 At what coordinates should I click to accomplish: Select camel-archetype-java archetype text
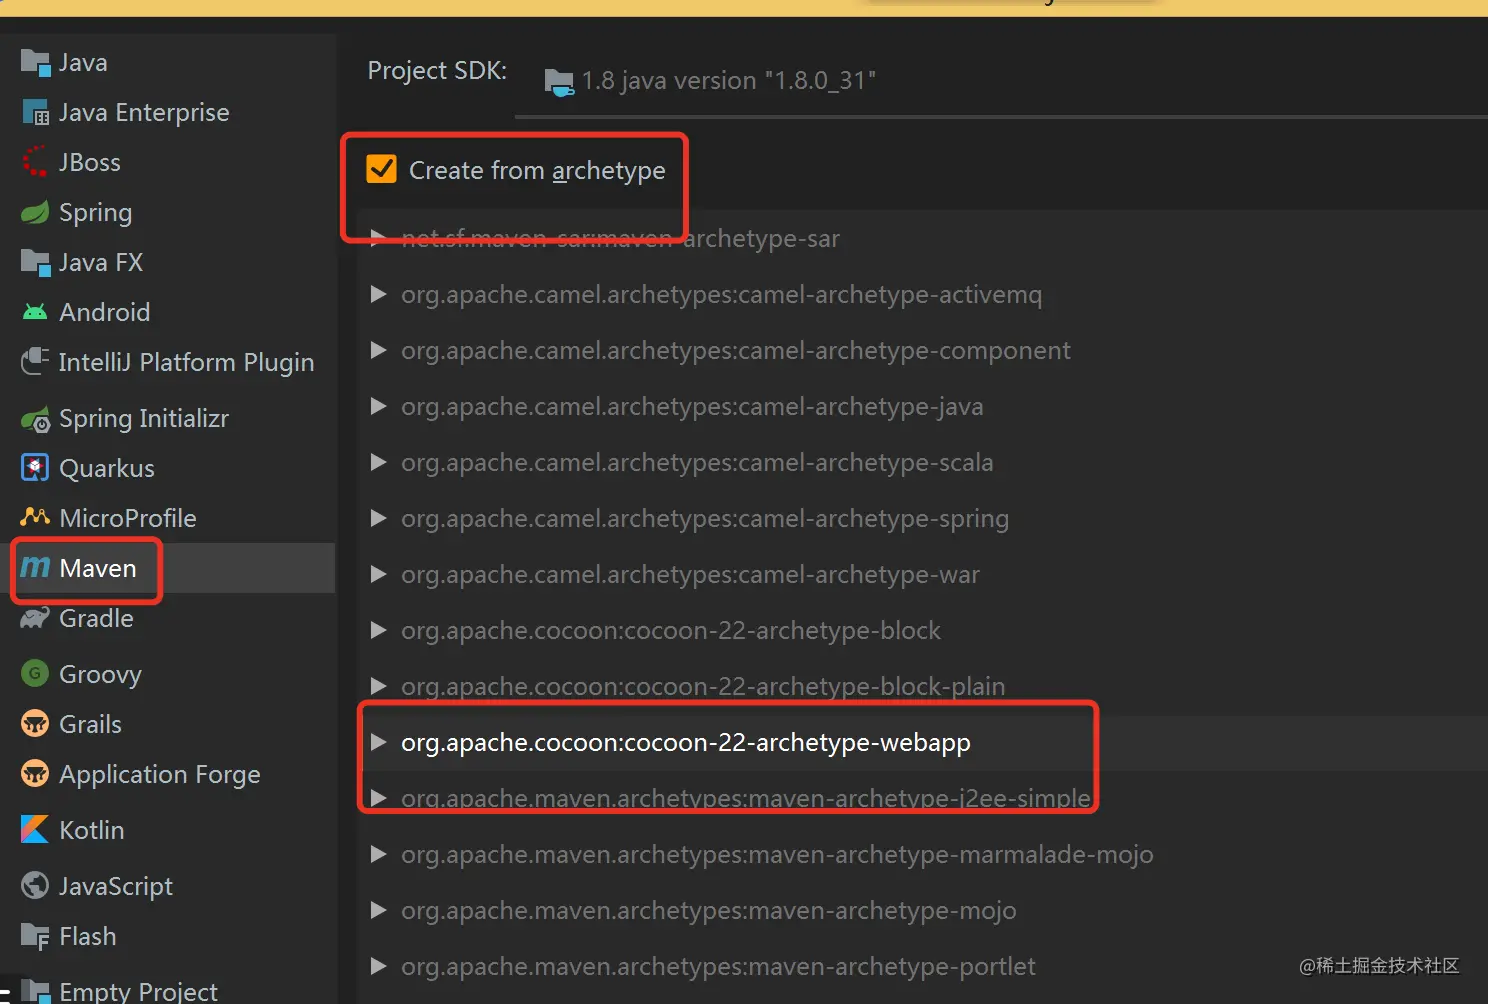(692, 407)
